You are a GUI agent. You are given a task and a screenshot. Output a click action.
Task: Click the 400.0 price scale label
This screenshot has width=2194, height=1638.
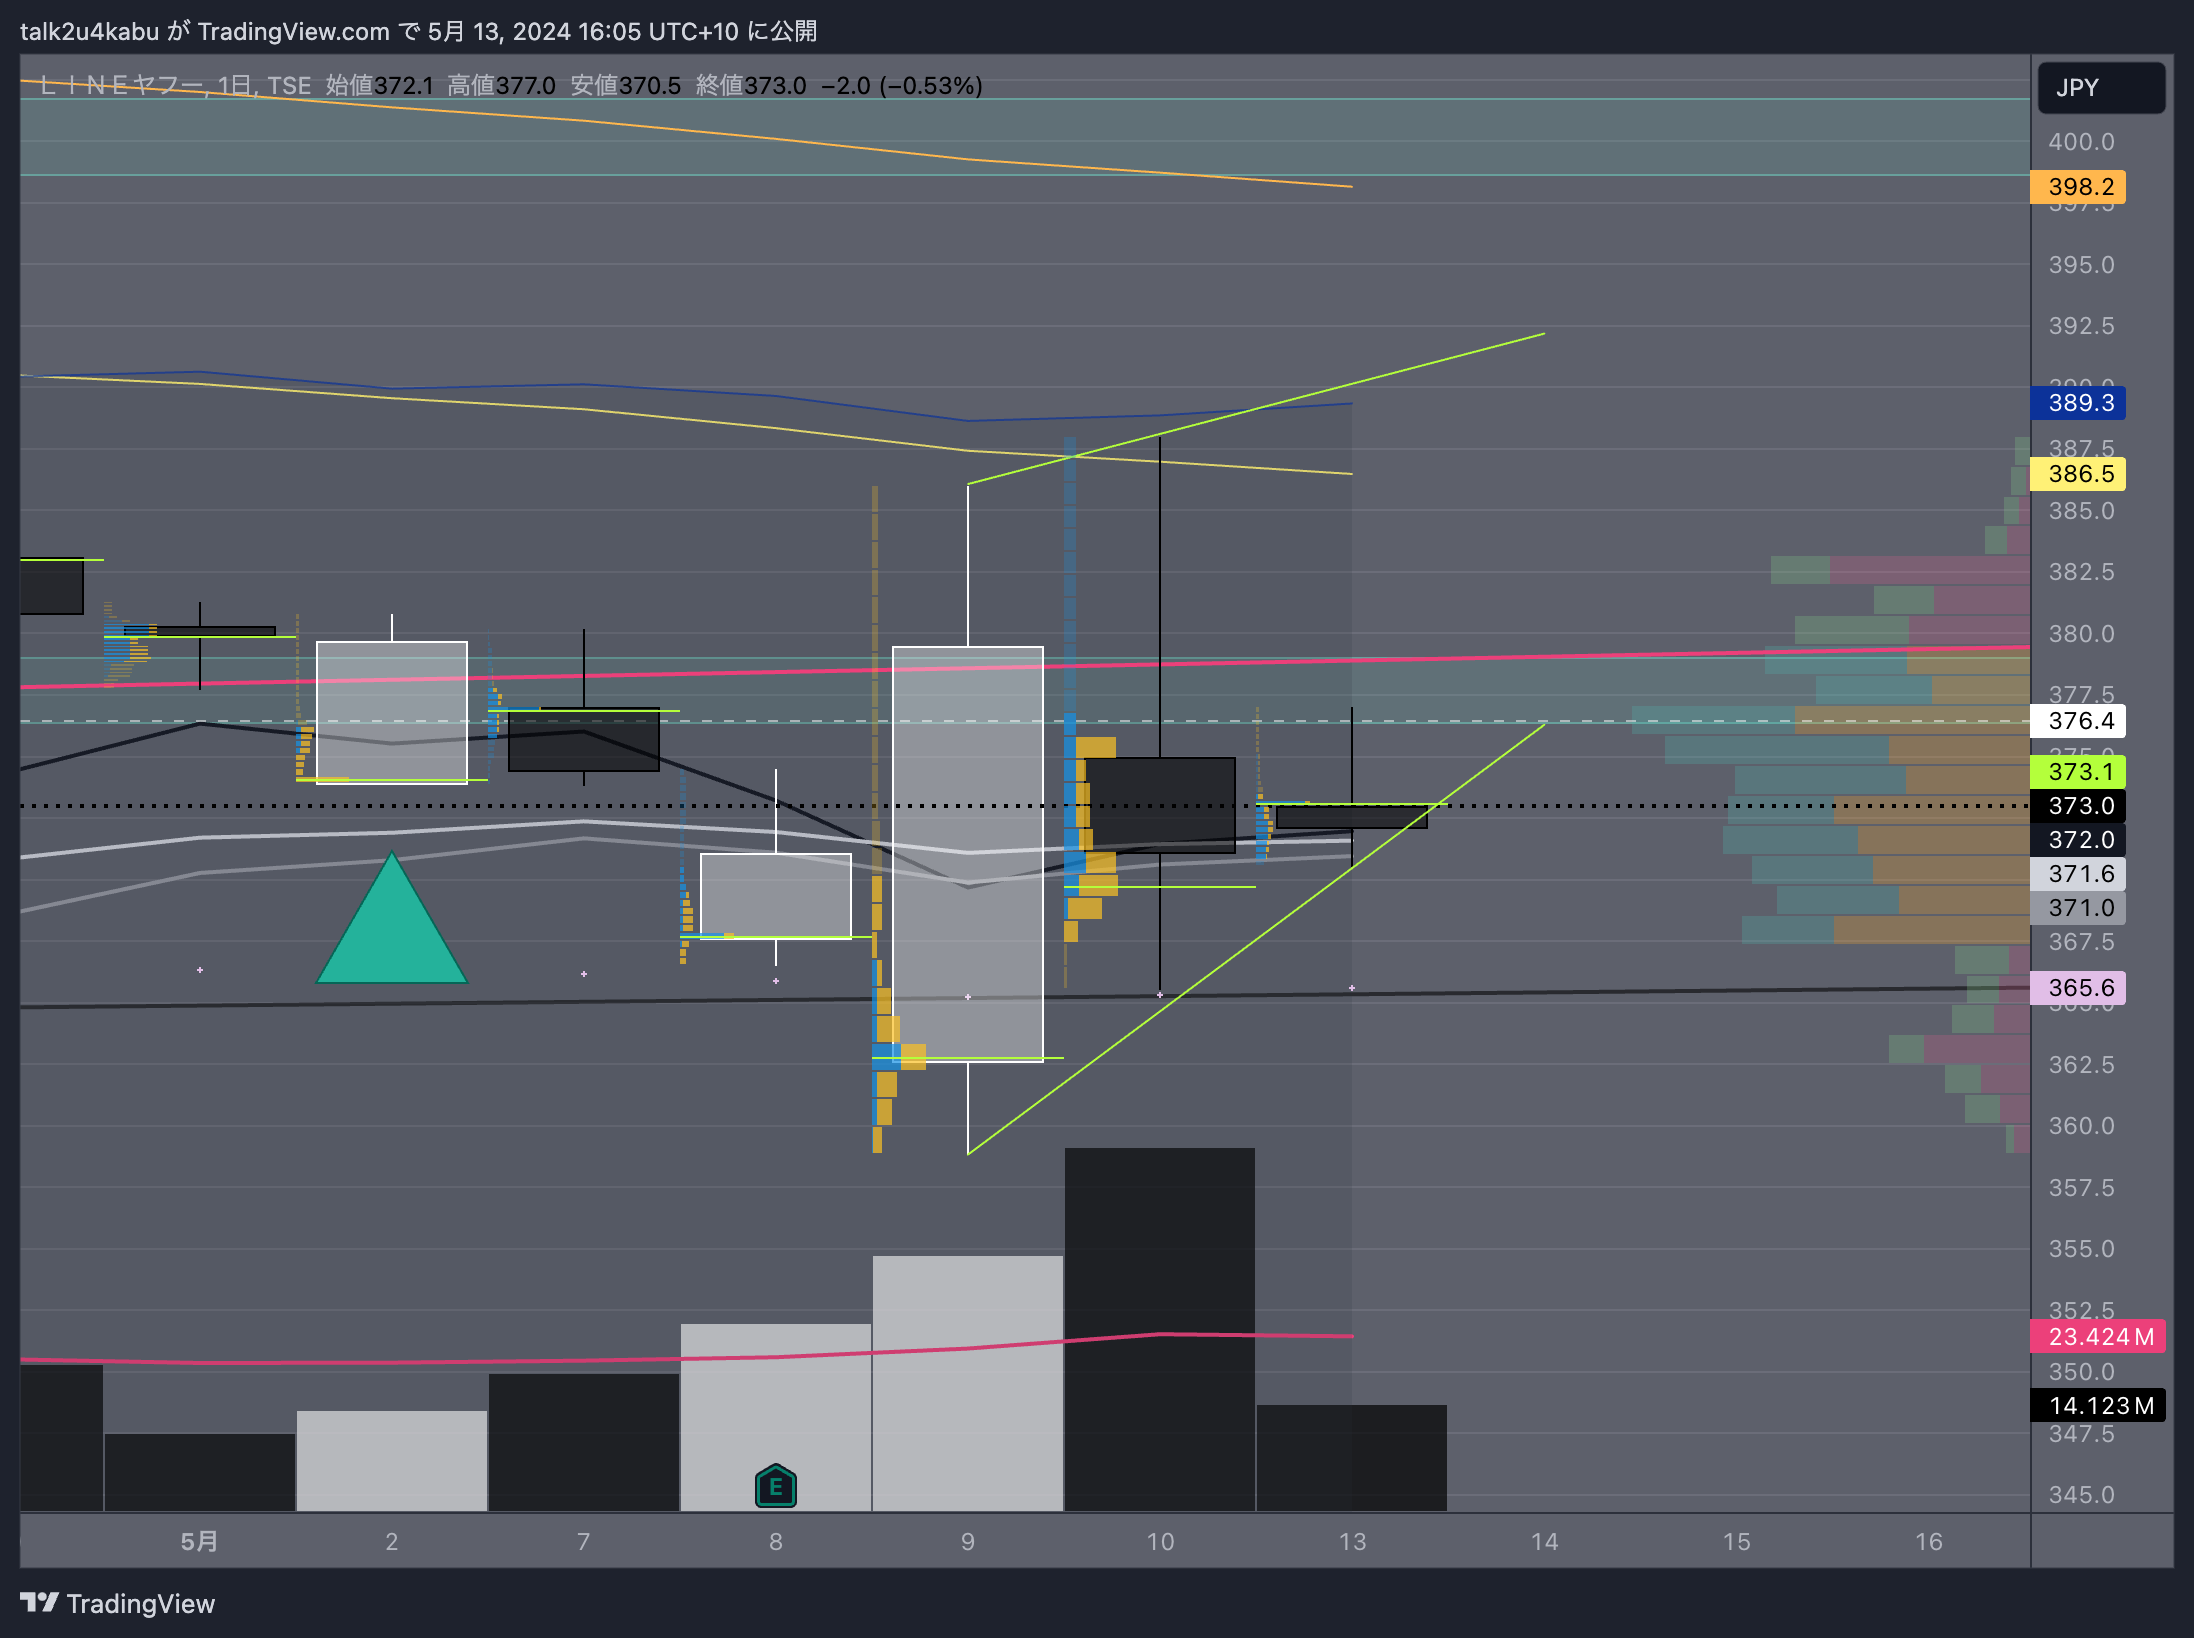tap(2081, 142)
